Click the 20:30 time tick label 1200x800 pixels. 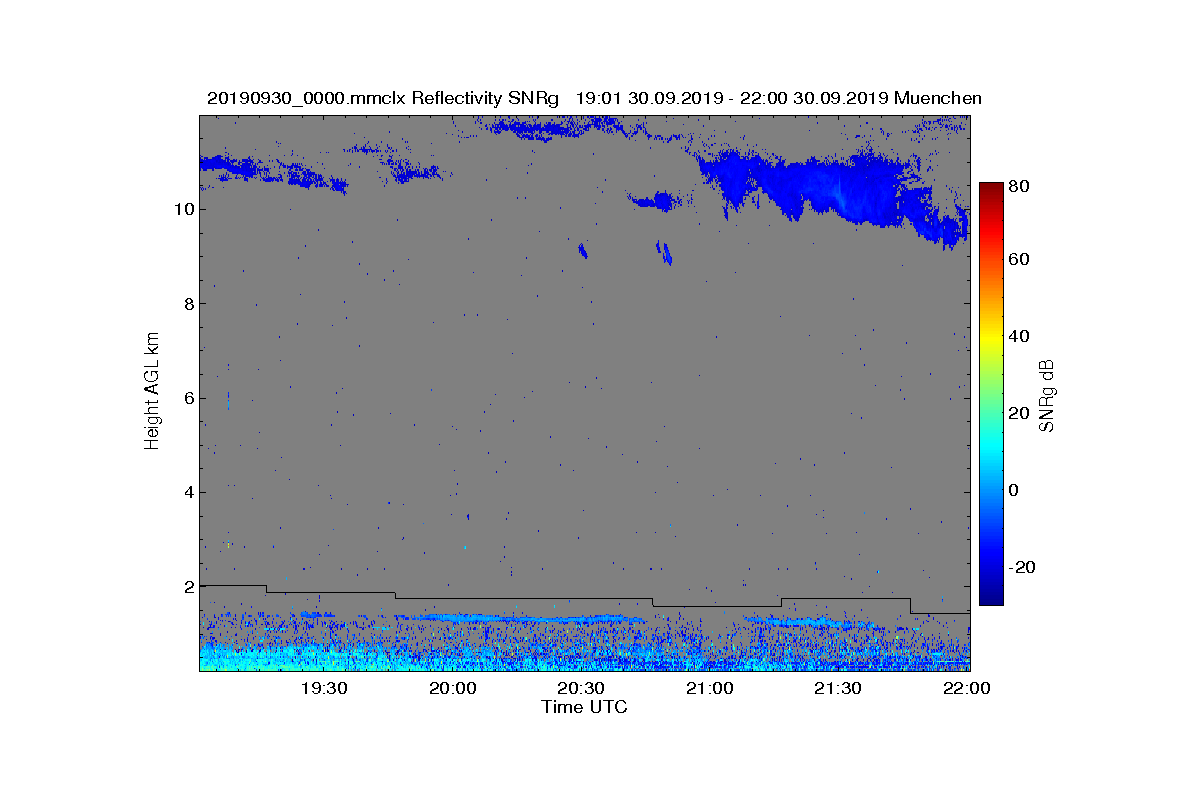pos(581,688)
